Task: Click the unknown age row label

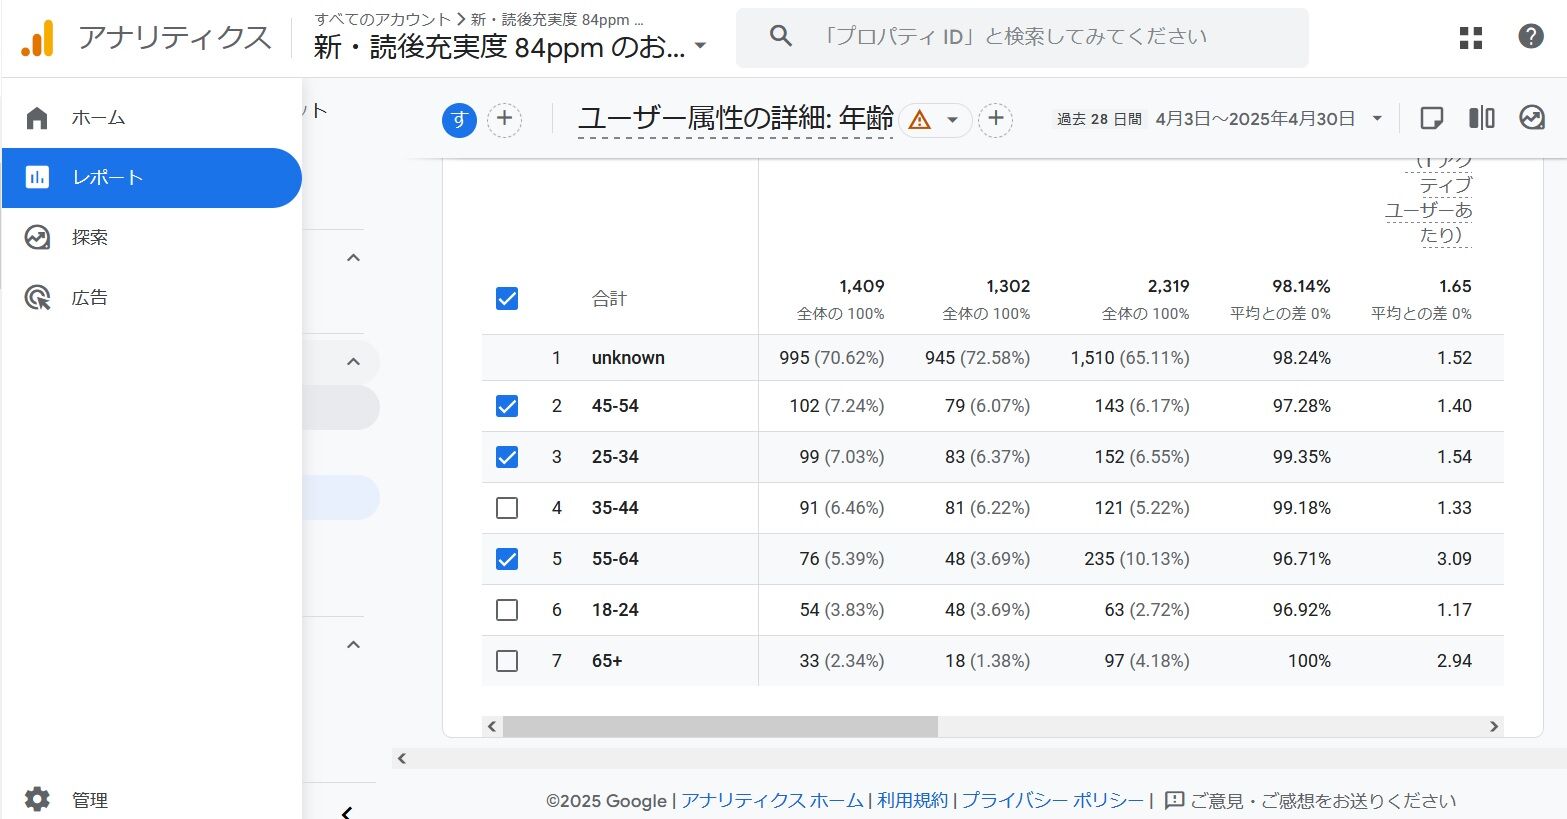Action: click(628, 358)
